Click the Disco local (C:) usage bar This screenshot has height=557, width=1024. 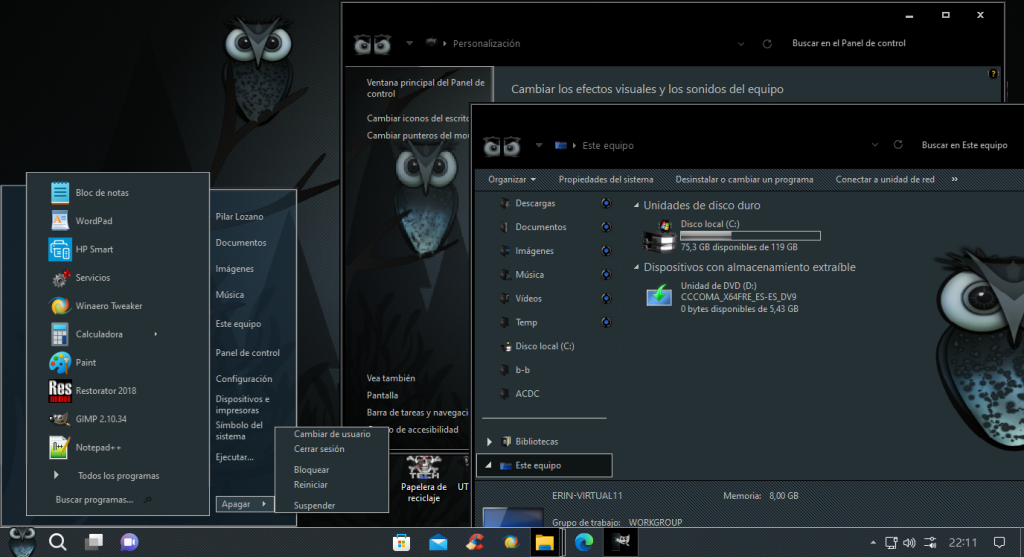(x=750, y=236)
